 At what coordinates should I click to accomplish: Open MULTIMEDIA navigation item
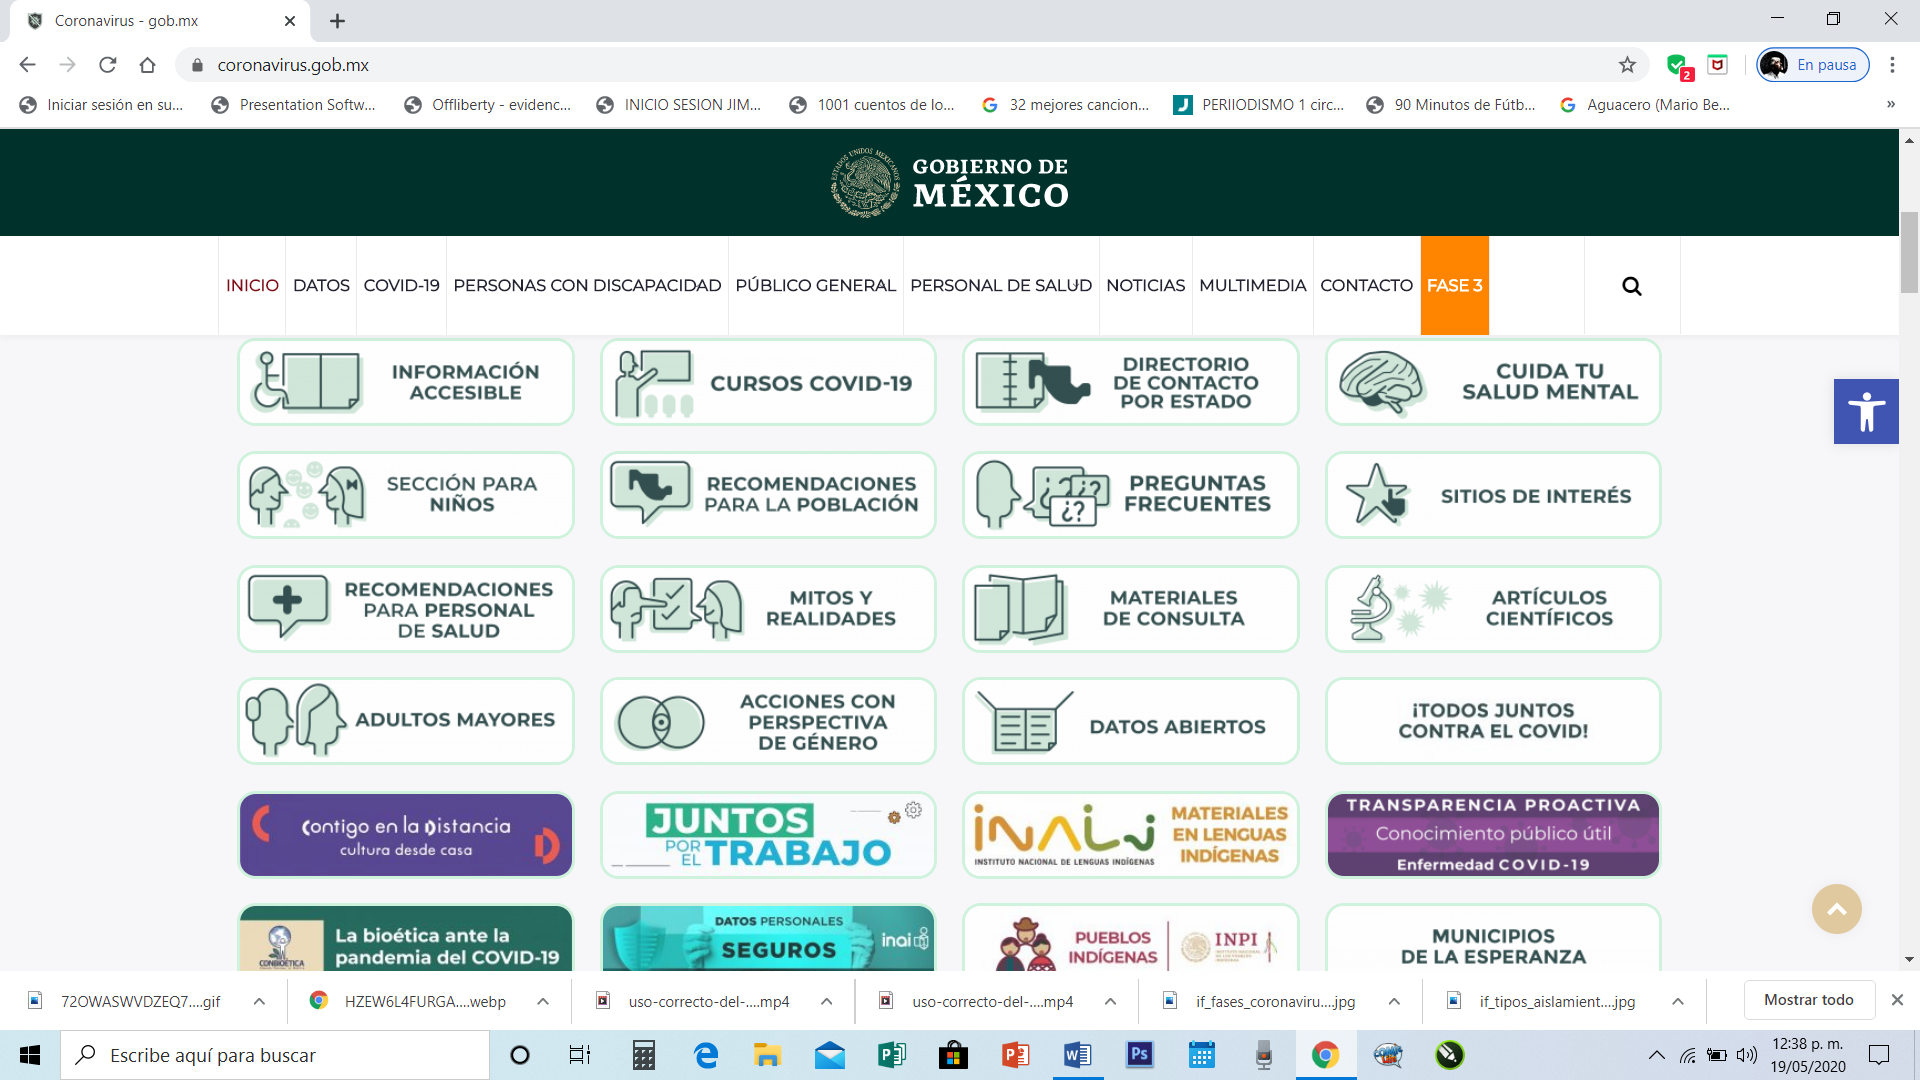[x=1252, y=286]
